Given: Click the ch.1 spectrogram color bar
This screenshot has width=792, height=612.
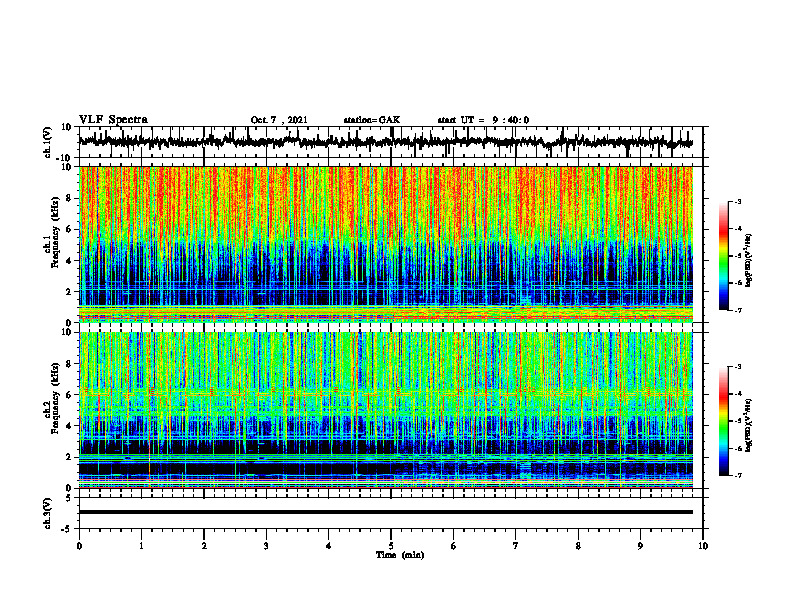Looking at the screenshot, I should (723, 256).
